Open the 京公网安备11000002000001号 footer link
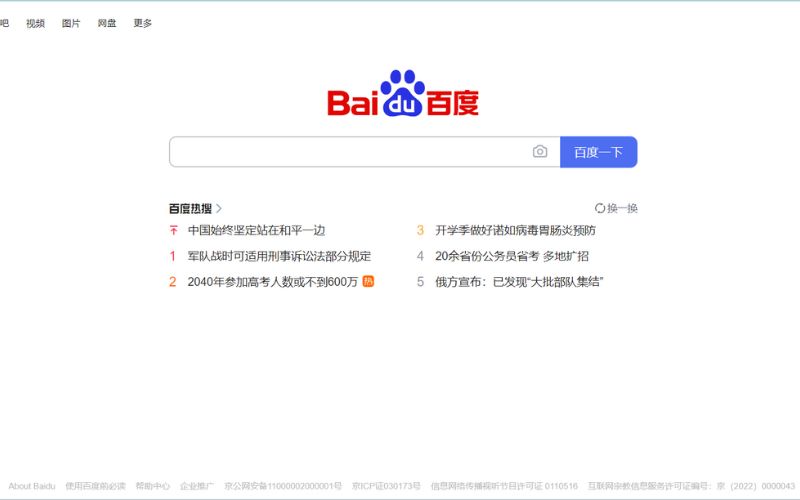800x500 pixels. click(x=283, y=486)
